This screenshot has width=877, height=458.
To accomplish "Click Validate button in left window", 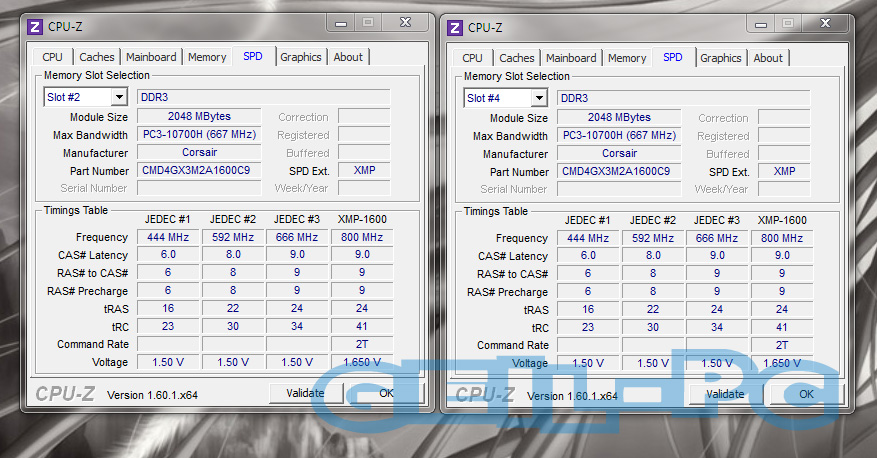I will point(305,393).
